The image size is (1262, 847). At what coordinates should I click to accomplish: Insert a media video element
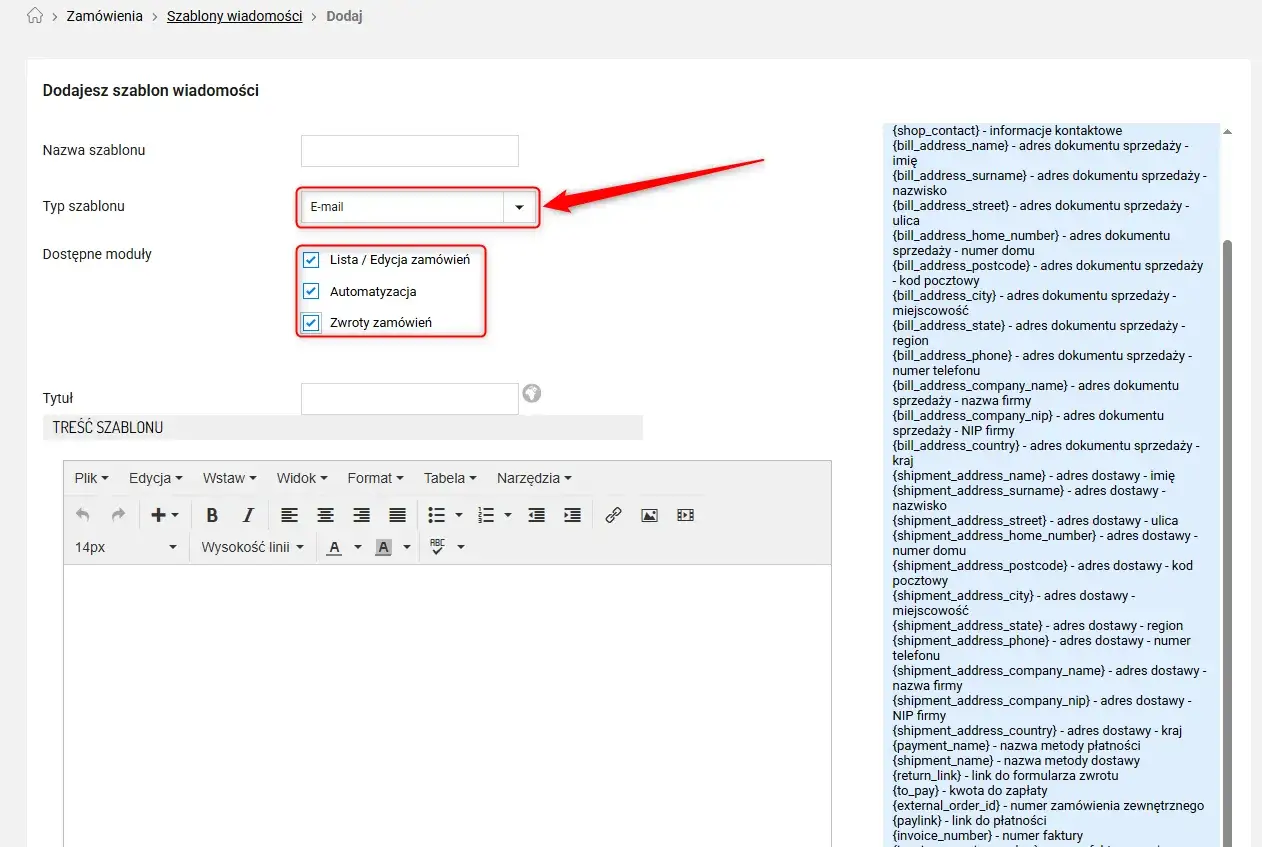[x=685, y=515]
